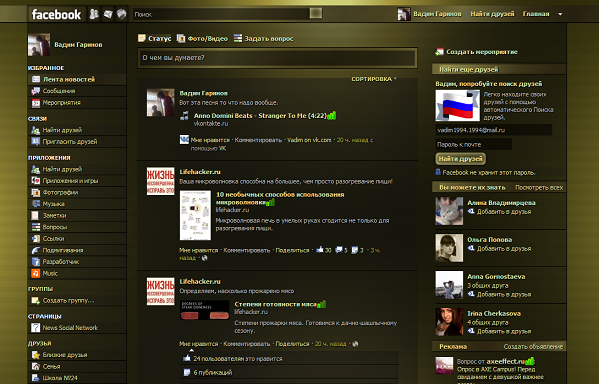Open Подмигивания in the sidebar

77,250
